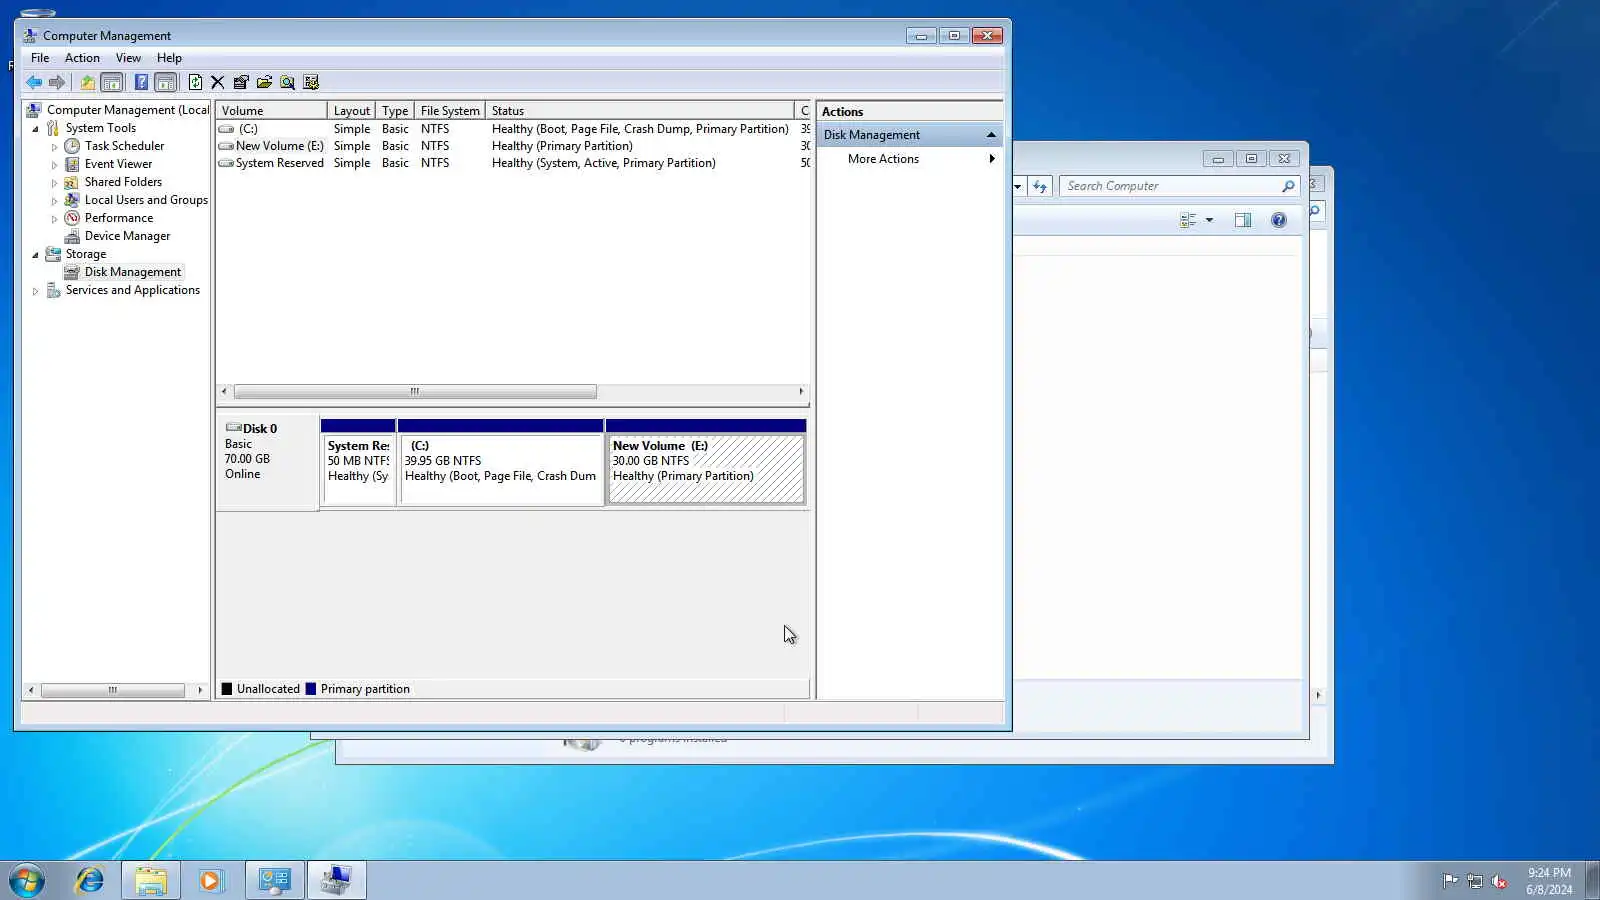The image size is (1600, 900).
Task: Select Event Viewer in the tree
Action: tap(118, 164)
